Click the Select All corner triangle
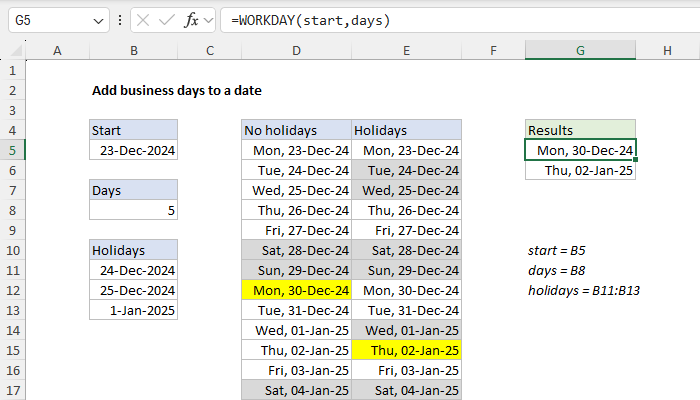 coord(17,51)
